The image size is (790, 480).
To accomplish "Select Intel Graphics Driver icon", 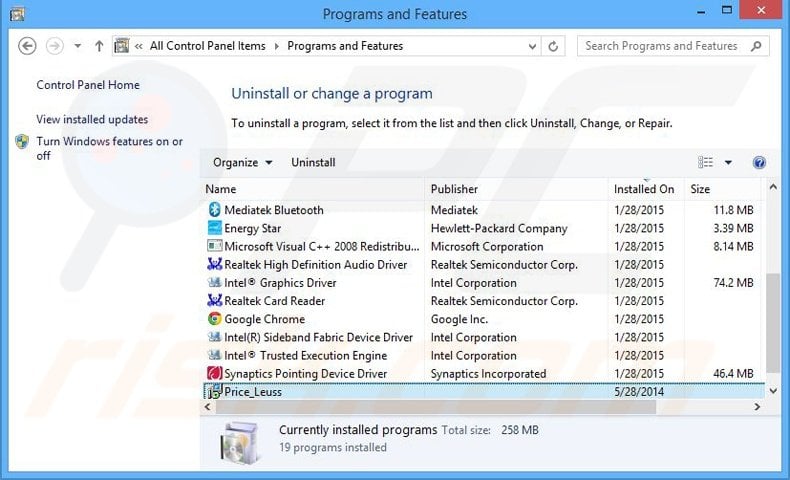I will click(x=215, y=282).
